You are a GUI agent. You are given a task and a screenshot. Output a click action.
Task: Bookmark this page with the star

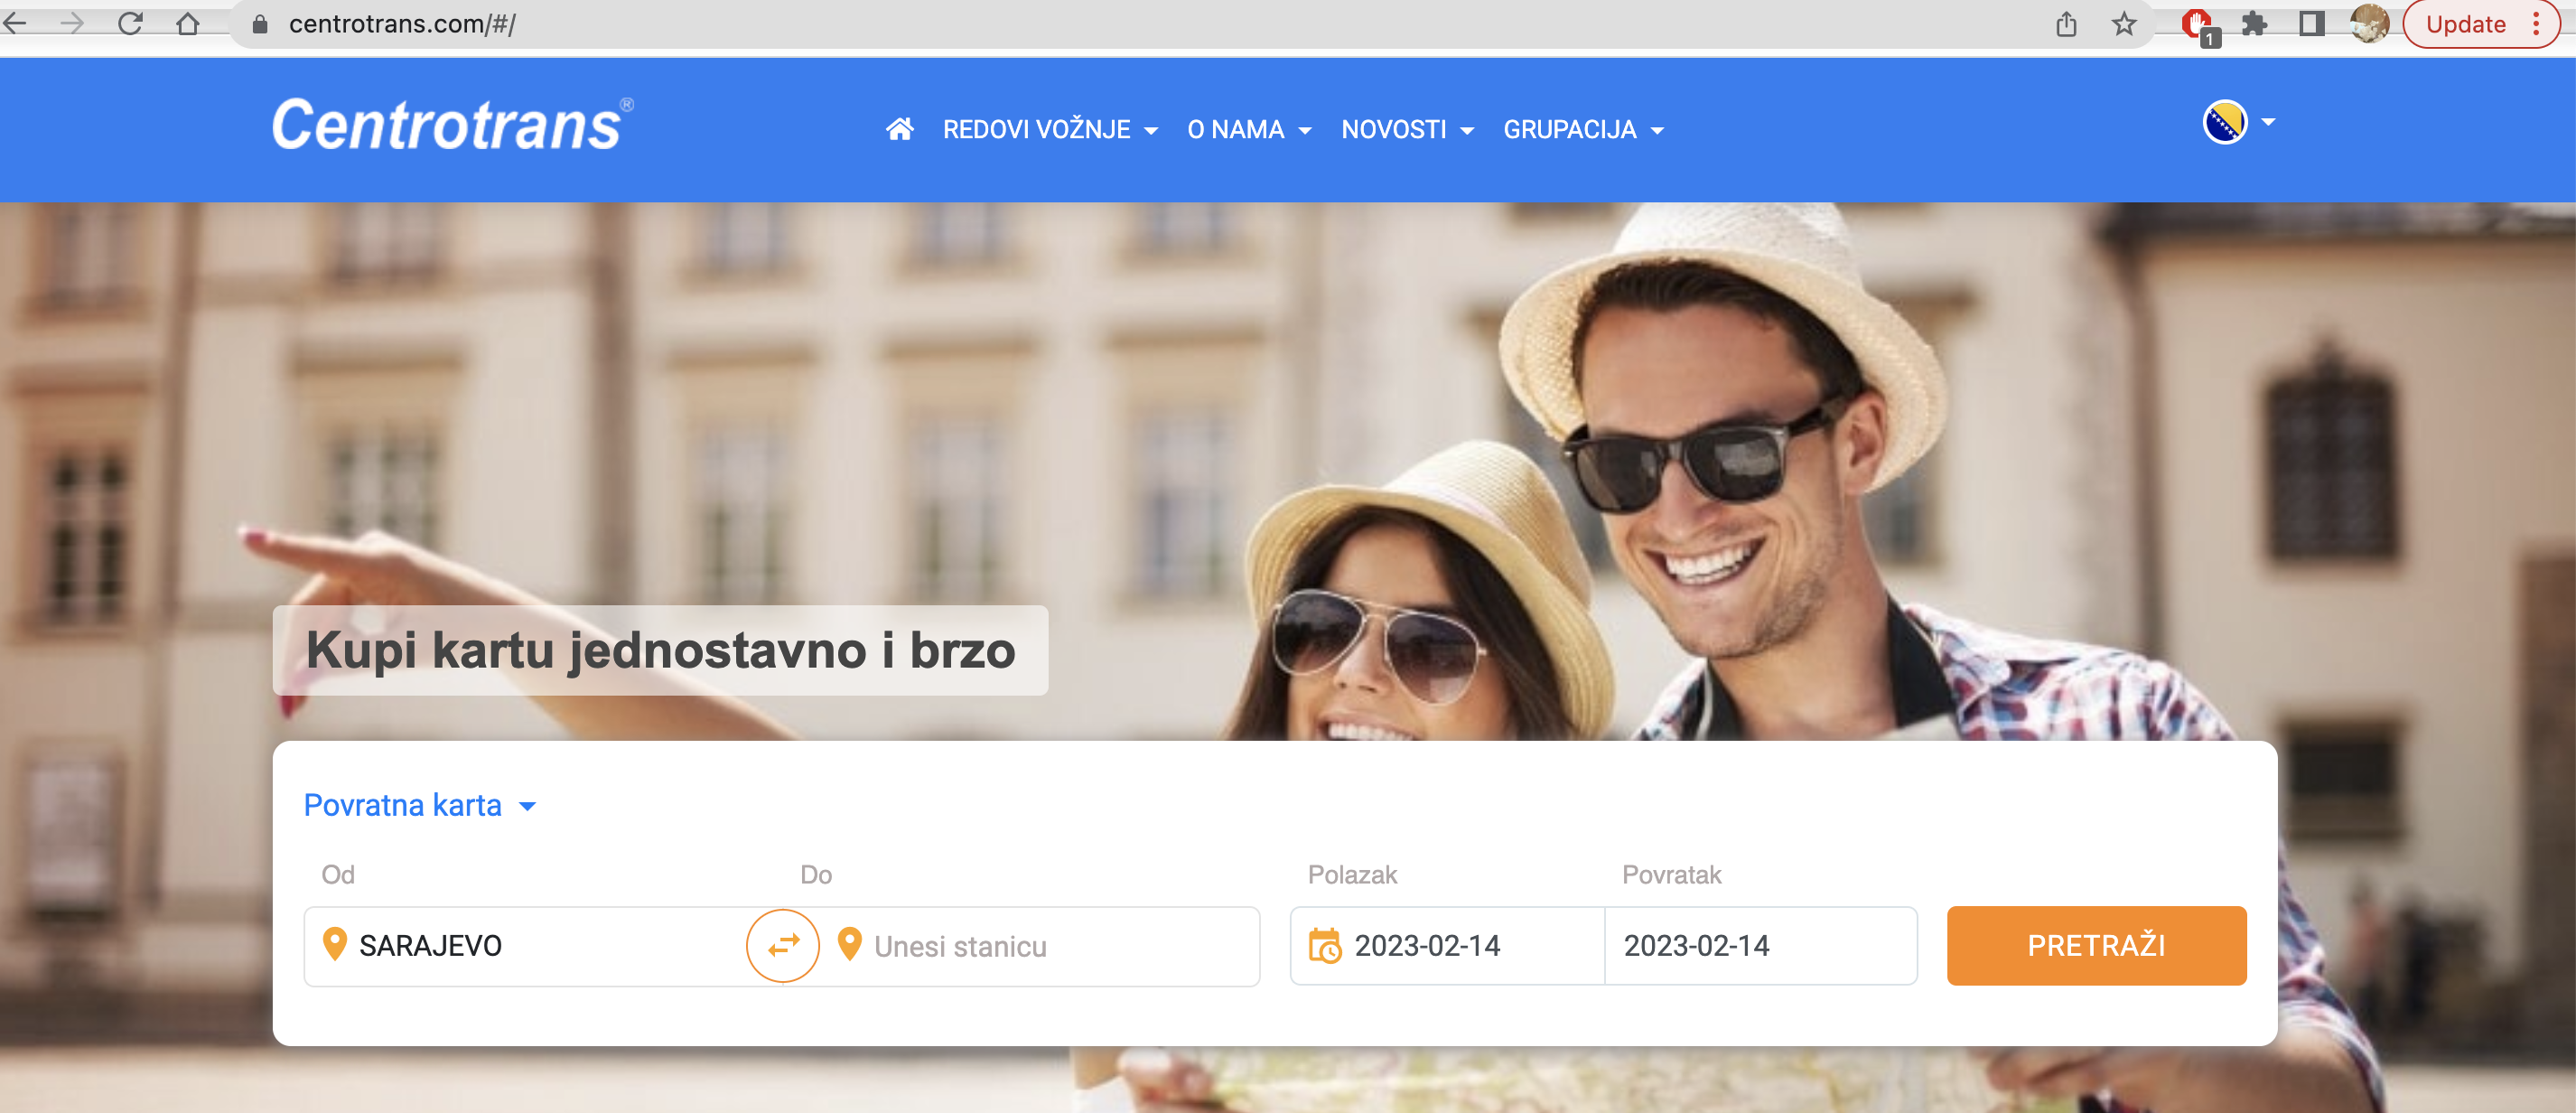[2124, 24]
